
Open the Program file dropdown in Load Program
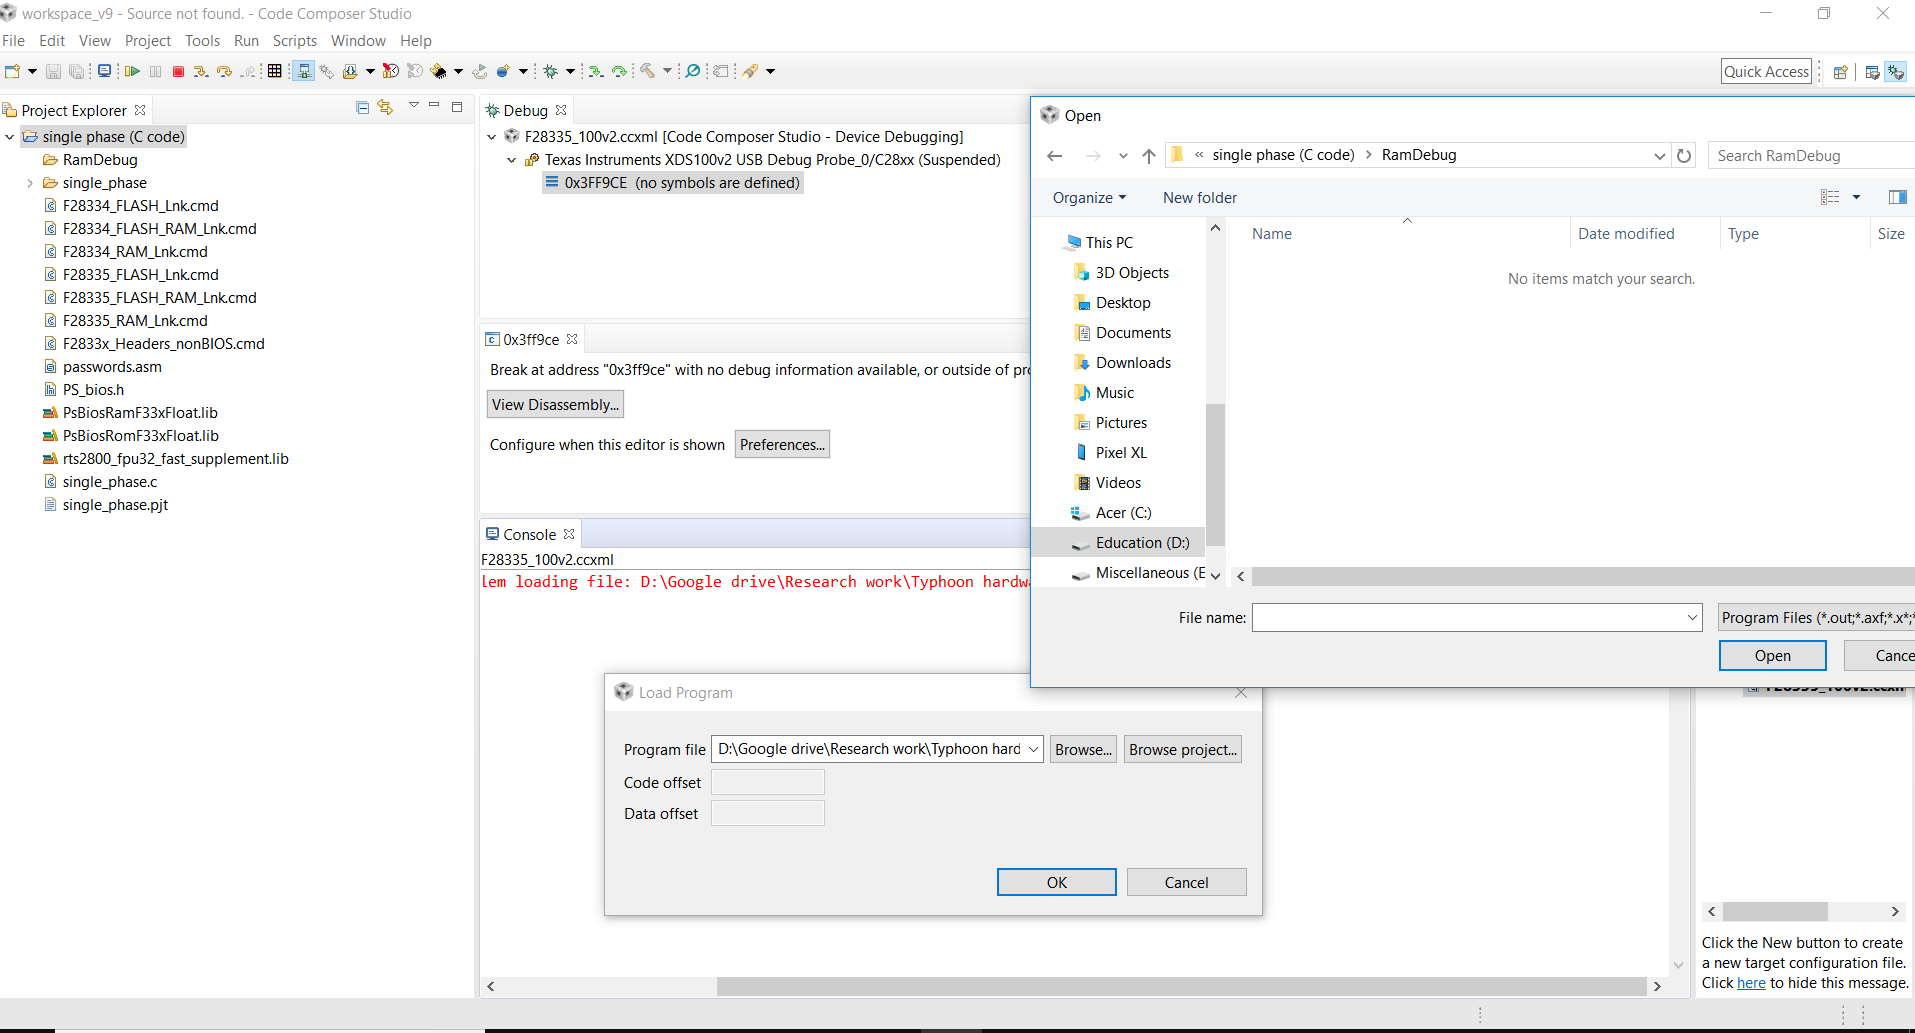coord(1033,749)
